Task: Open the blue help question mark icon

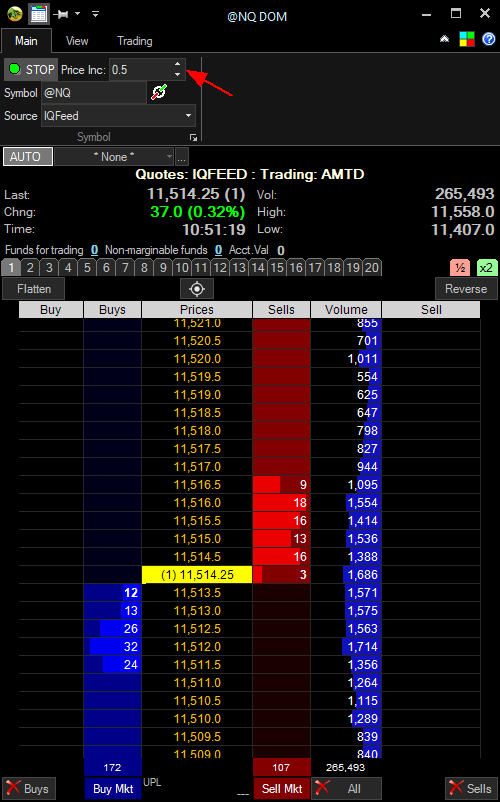Action: 489,39
